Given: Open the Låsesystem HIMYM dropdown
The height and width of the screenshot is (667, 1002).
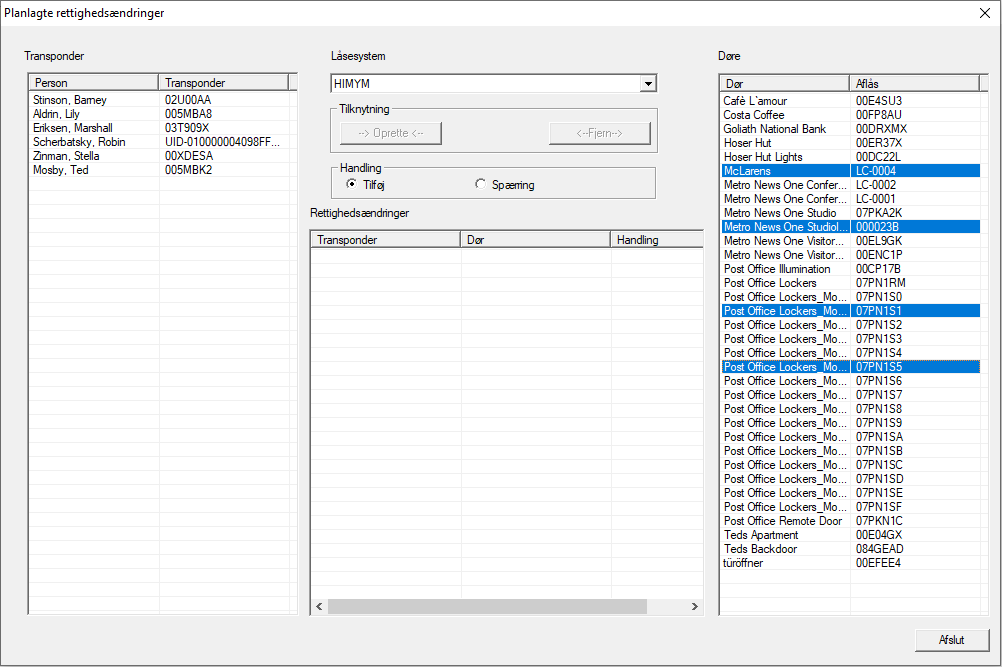Looking at the screenshot, I should 647,84.
